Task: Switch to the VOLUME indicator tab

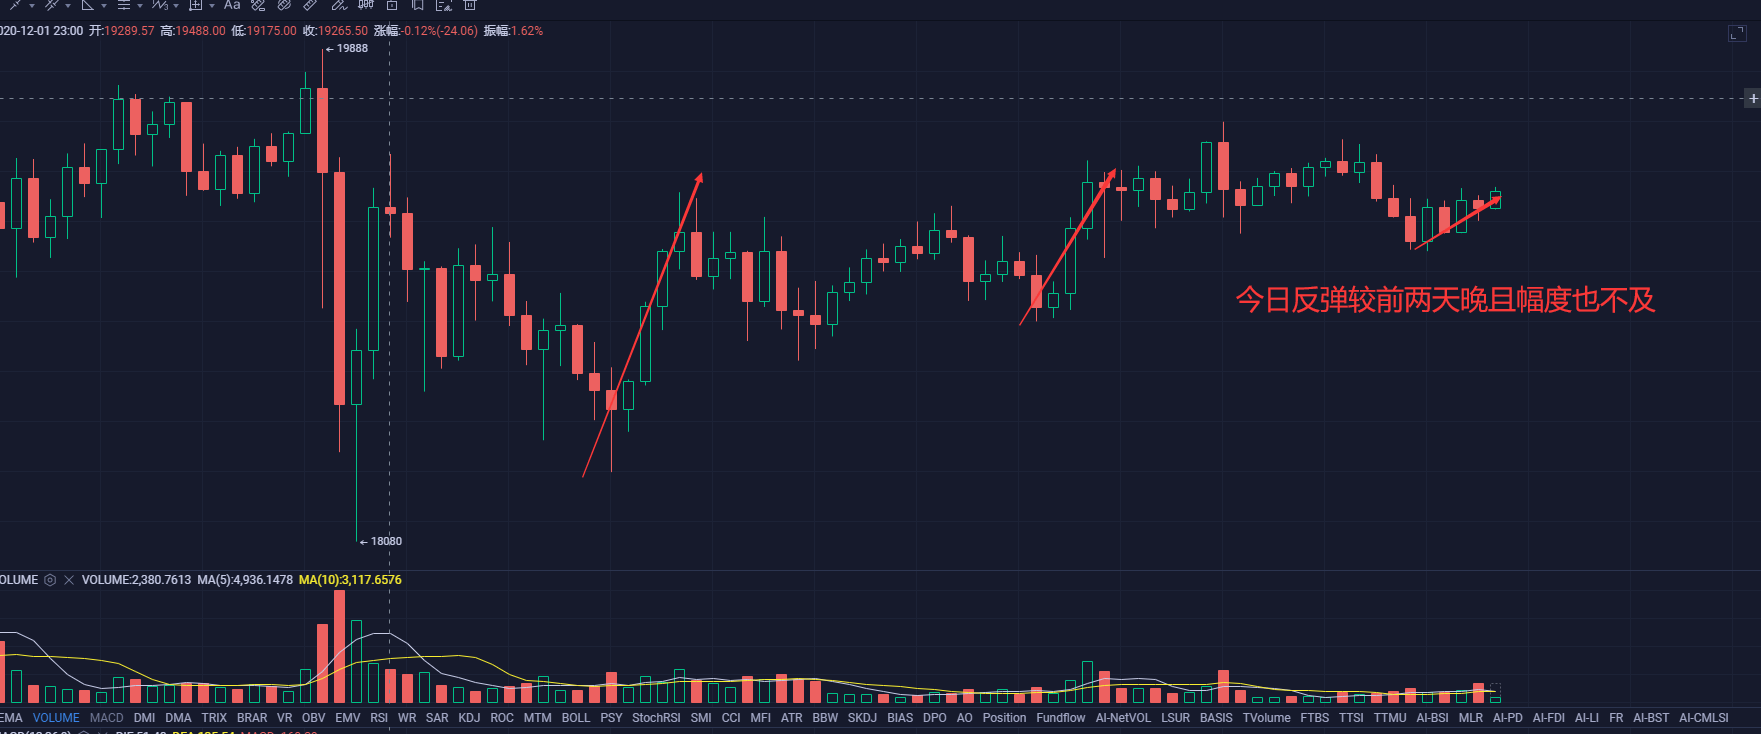Action: [56, 718]
